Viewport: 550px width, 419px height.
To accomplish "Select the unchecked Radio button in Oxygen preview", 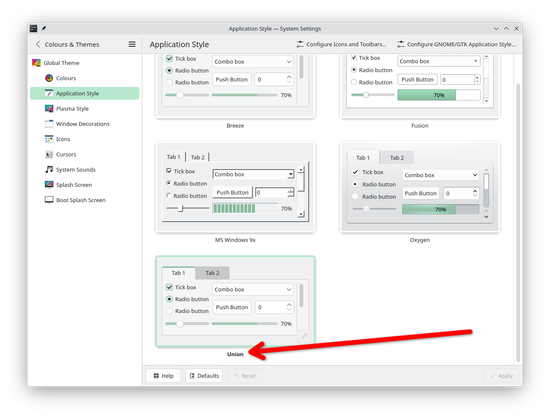I will 355,197.
